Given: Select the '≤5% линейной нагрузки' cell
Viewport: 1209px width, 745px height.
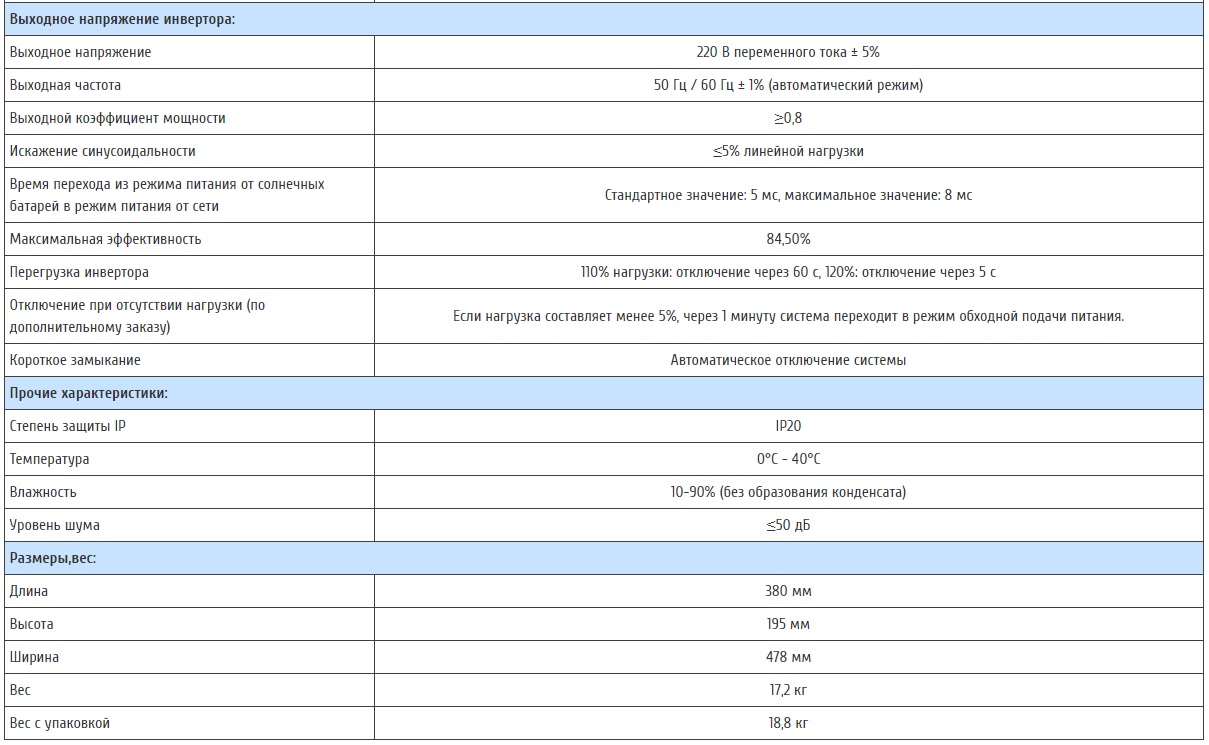Looking at the screenshot, I should [x=788, y=151].
